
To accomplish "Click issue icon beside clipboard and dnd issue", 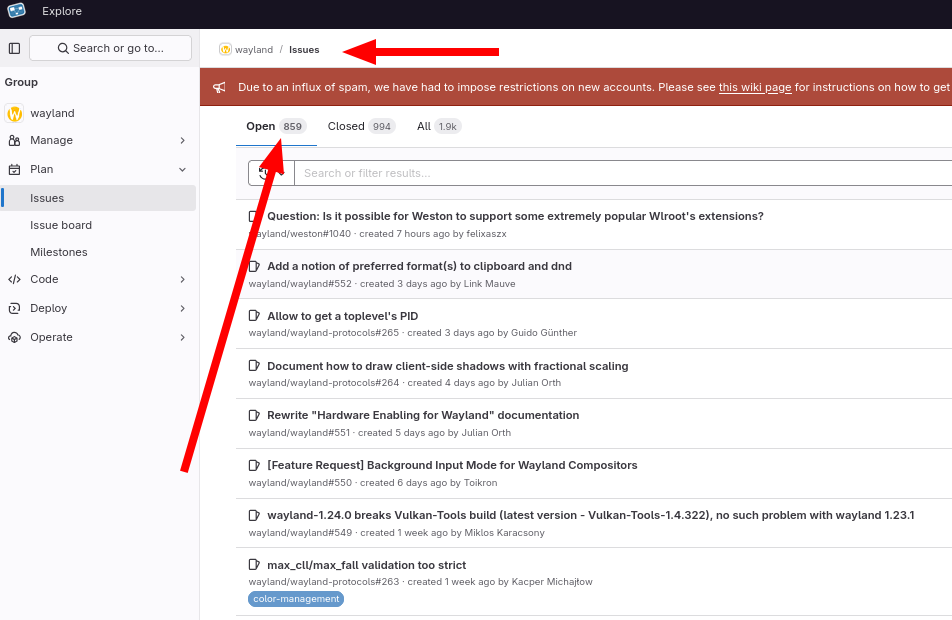I will (x=254, y=266).
